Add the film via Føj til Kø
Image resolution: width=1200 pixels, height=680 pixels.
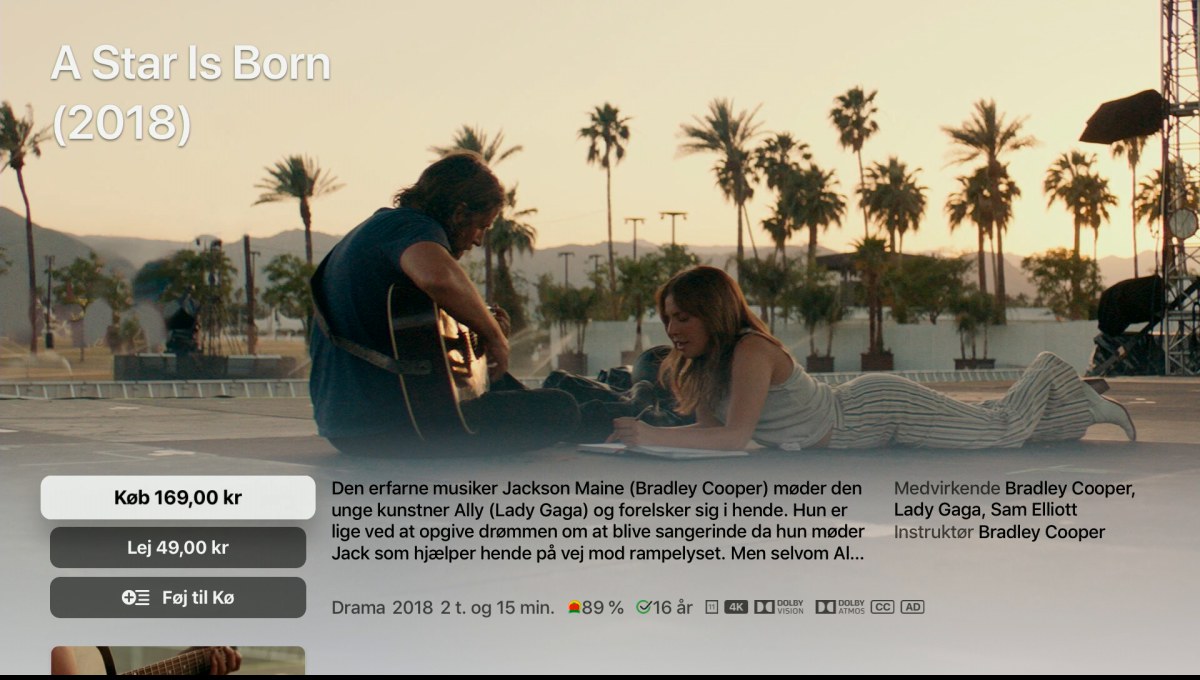[x=178, y=598]
